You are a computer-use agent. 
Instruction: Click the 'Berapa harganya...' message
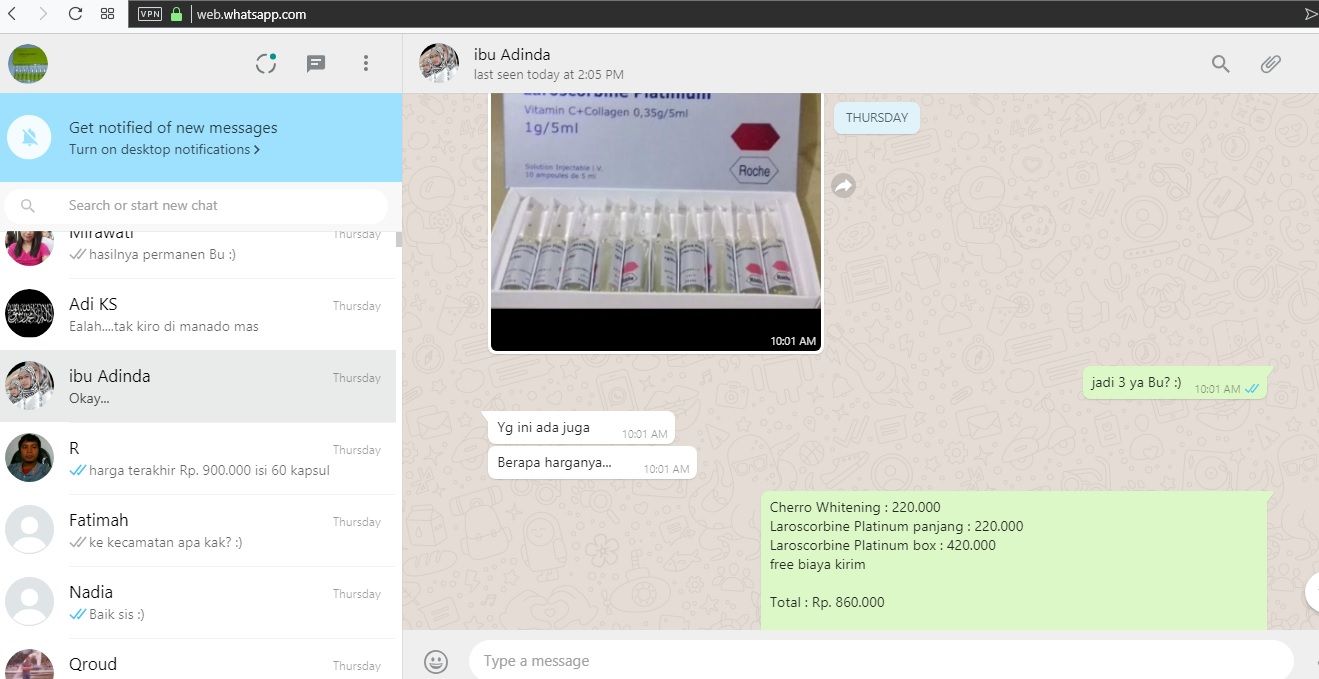pos(592,463)
